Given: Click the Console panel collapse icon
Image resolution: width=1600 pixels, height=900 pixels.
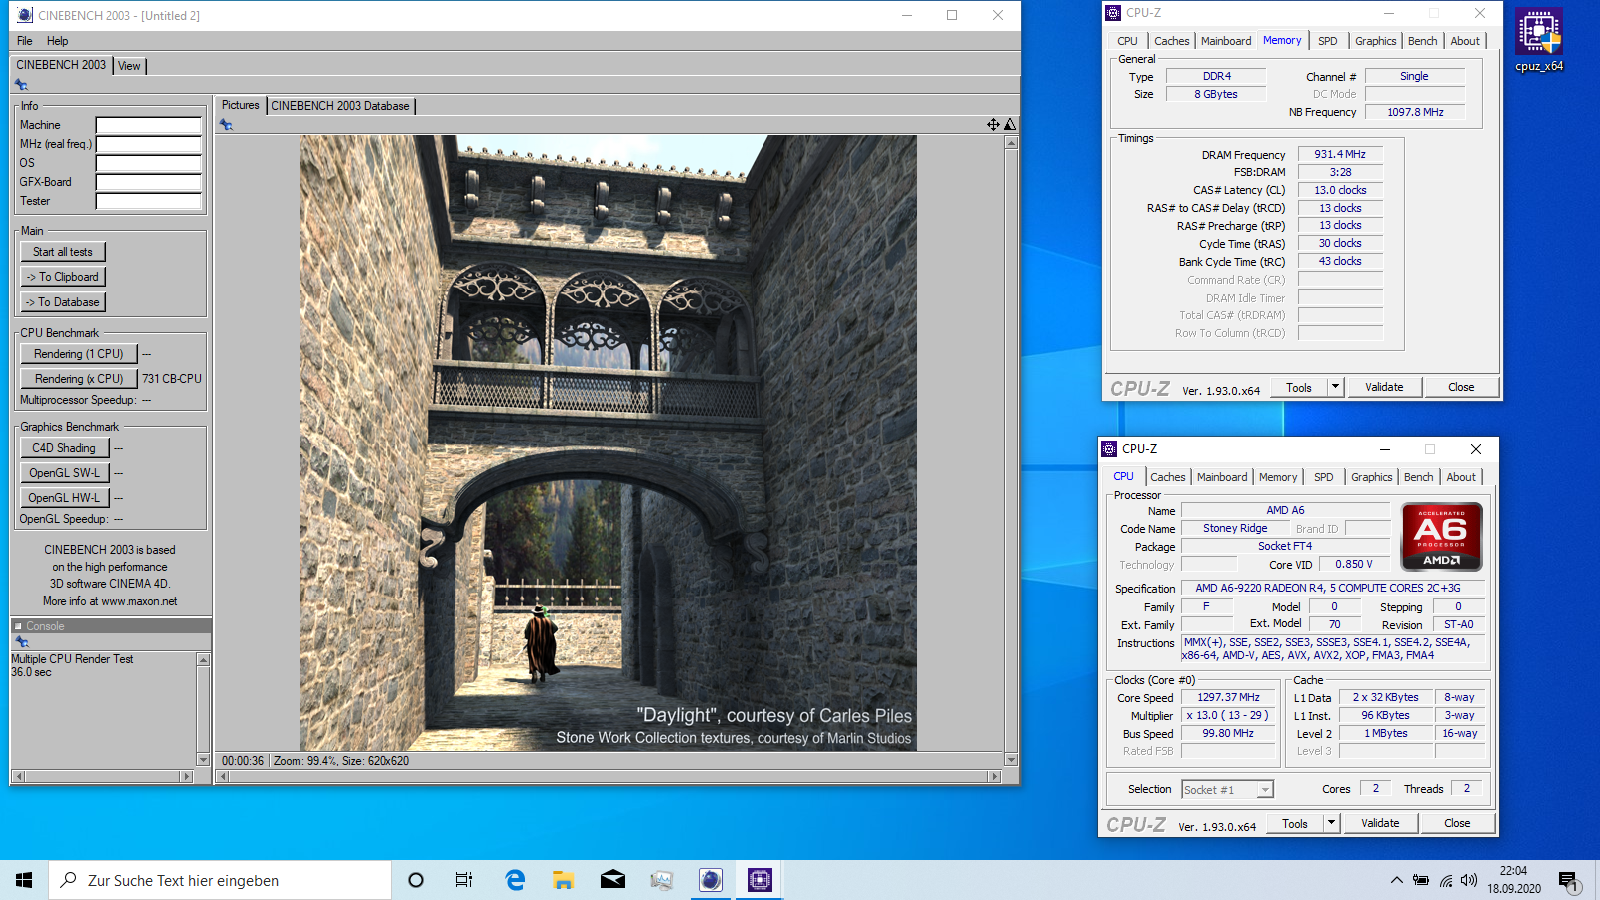Looking at the screenshot, I should tap(18, 626).
